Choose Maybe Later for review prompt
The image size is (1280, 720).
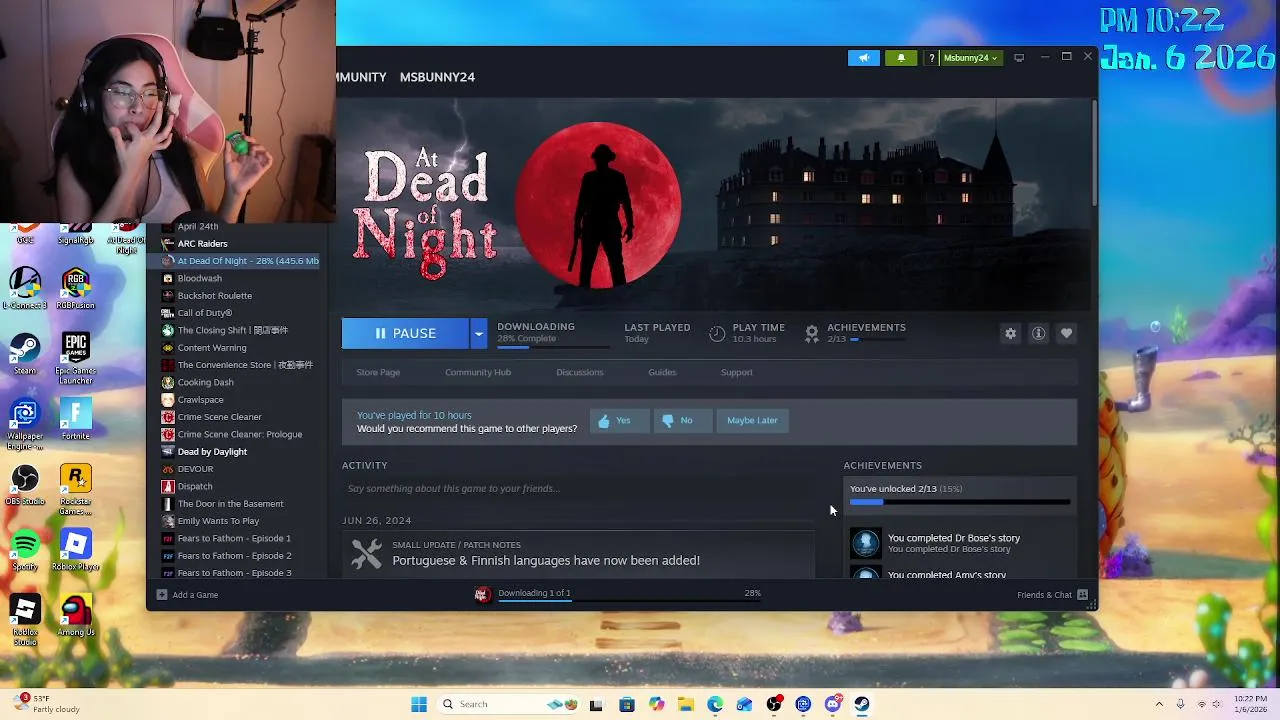[752, 421]
